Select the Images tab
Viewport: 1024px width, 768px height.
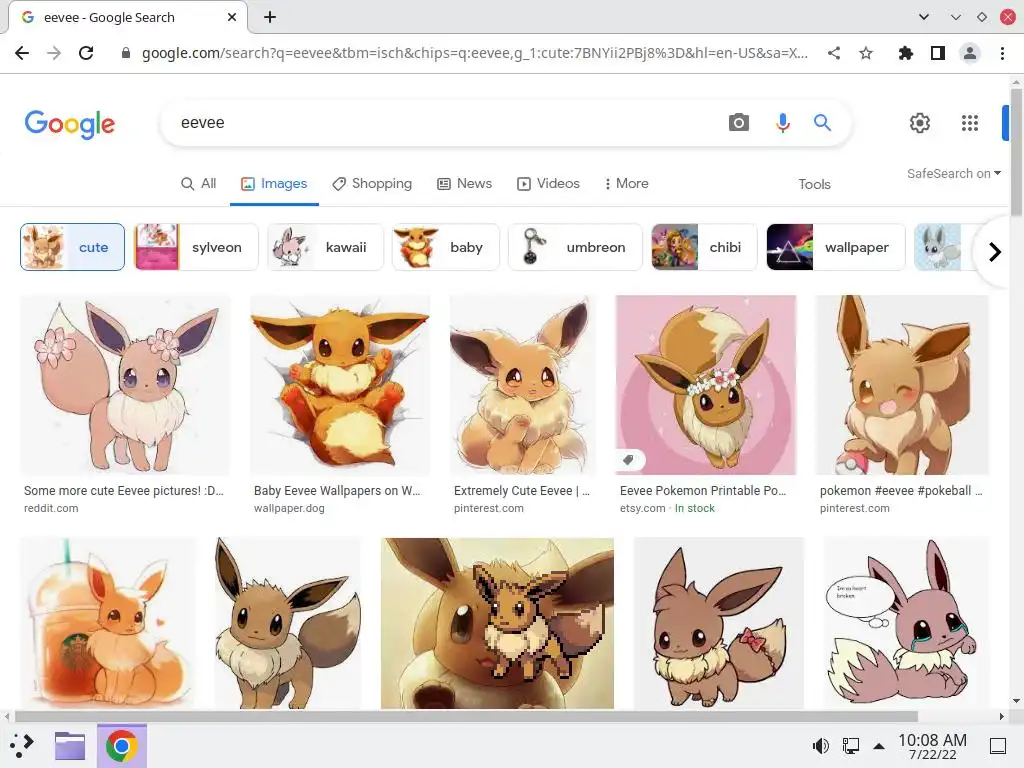[274, 184]
